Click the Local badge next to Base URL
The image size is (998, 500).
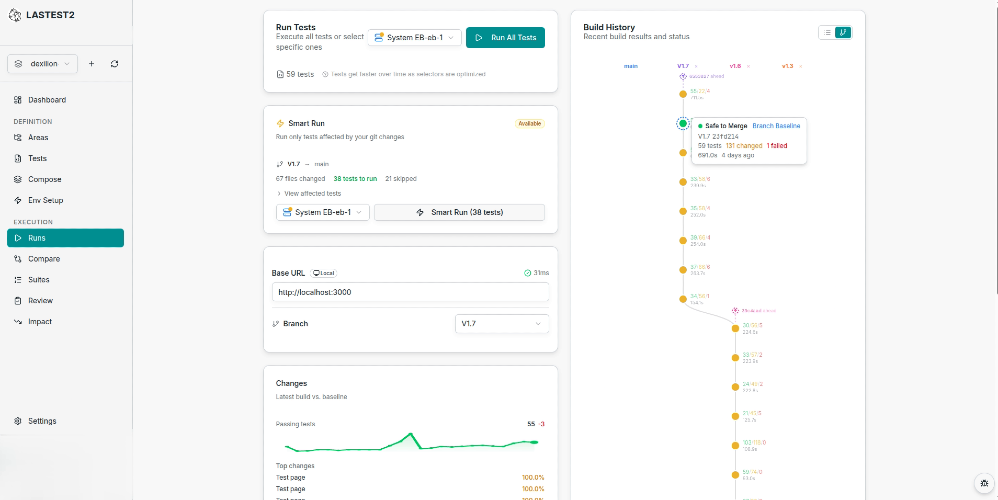pyautogui.click(x=324, y=273)
